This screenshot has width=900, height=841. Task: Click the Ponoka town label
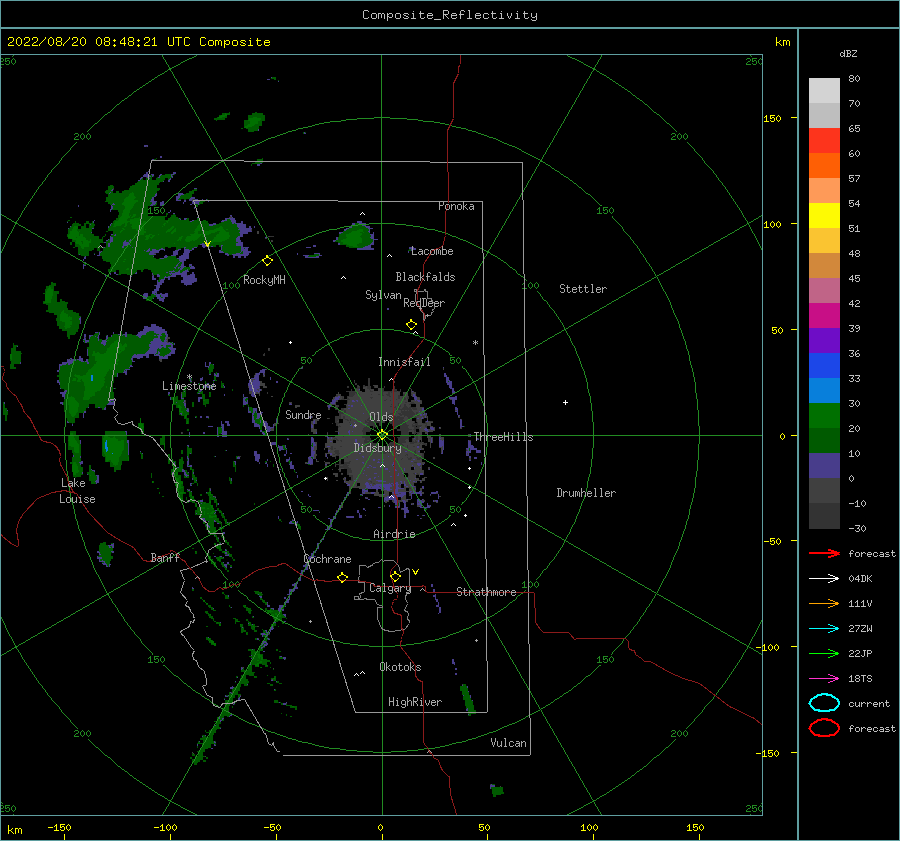point(456,206)
